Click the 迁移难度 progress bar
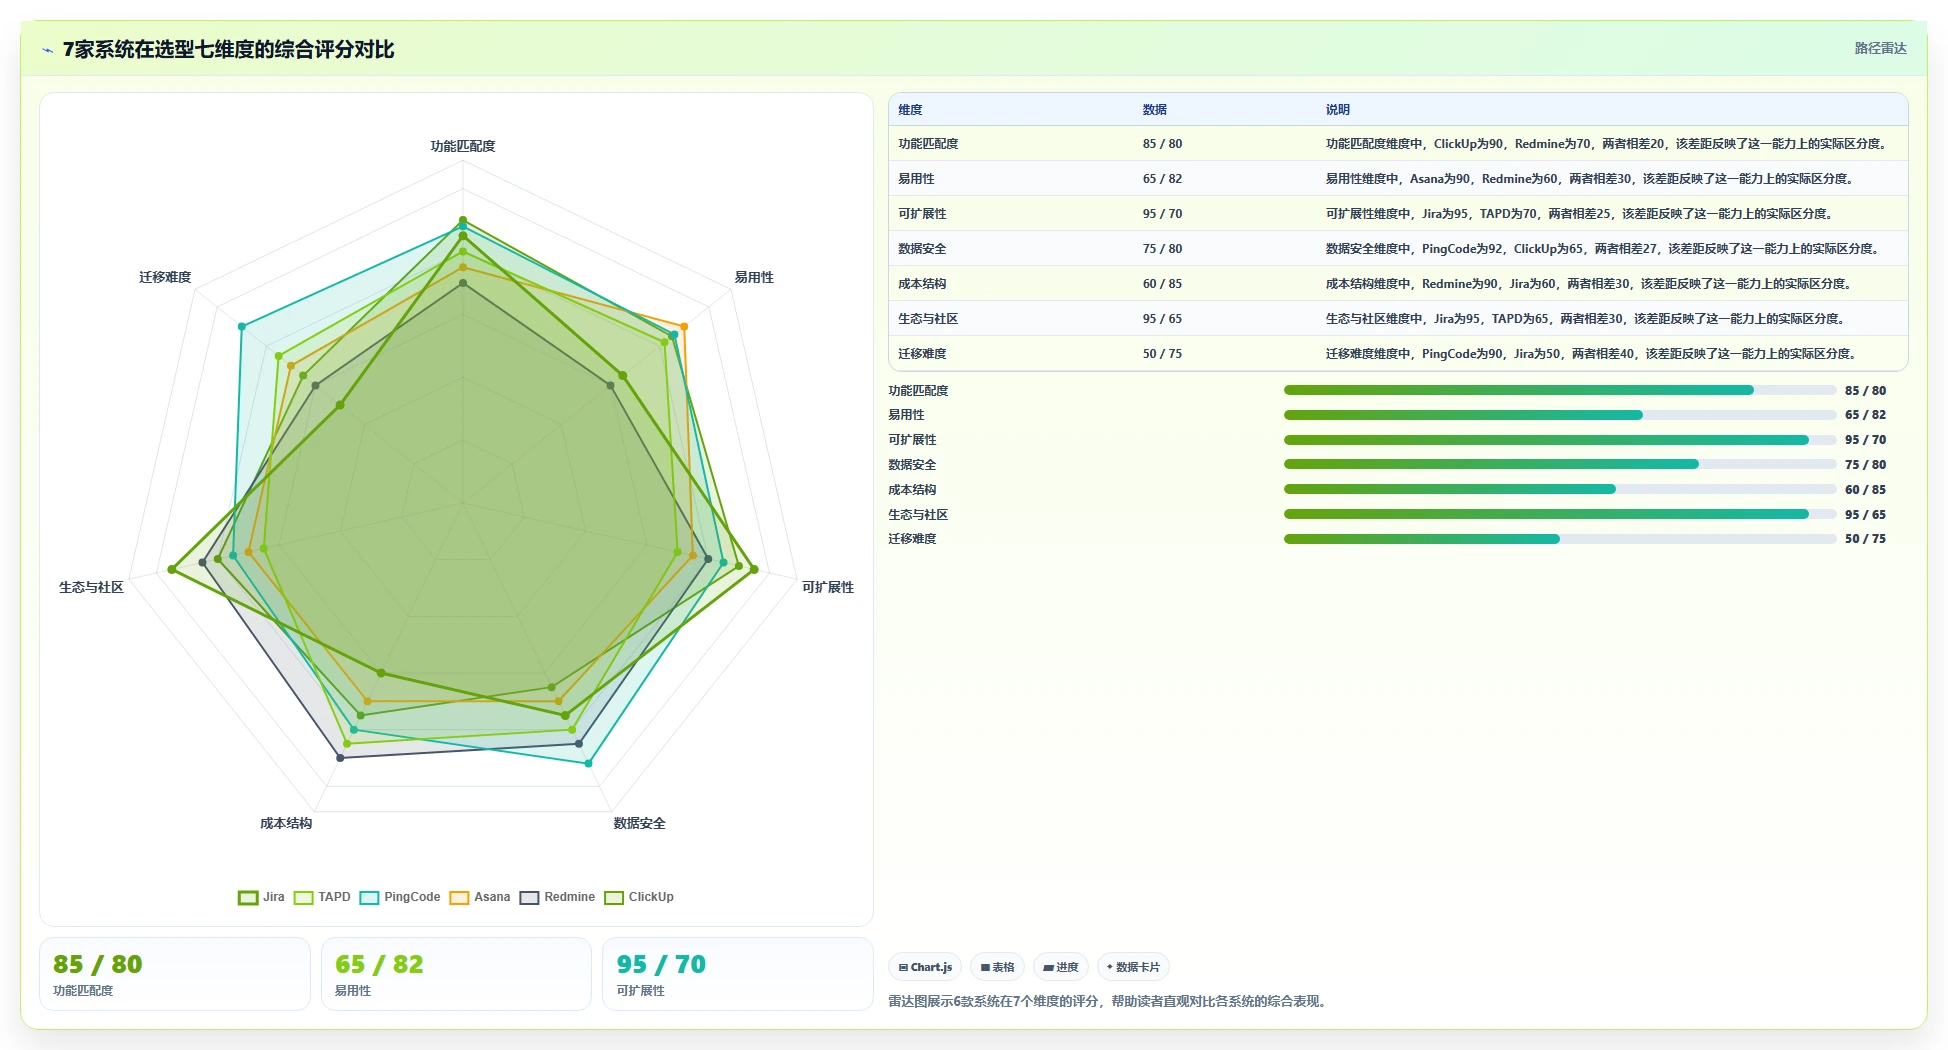Viewport: 1948px width, 1050px height. (1560, 539)
